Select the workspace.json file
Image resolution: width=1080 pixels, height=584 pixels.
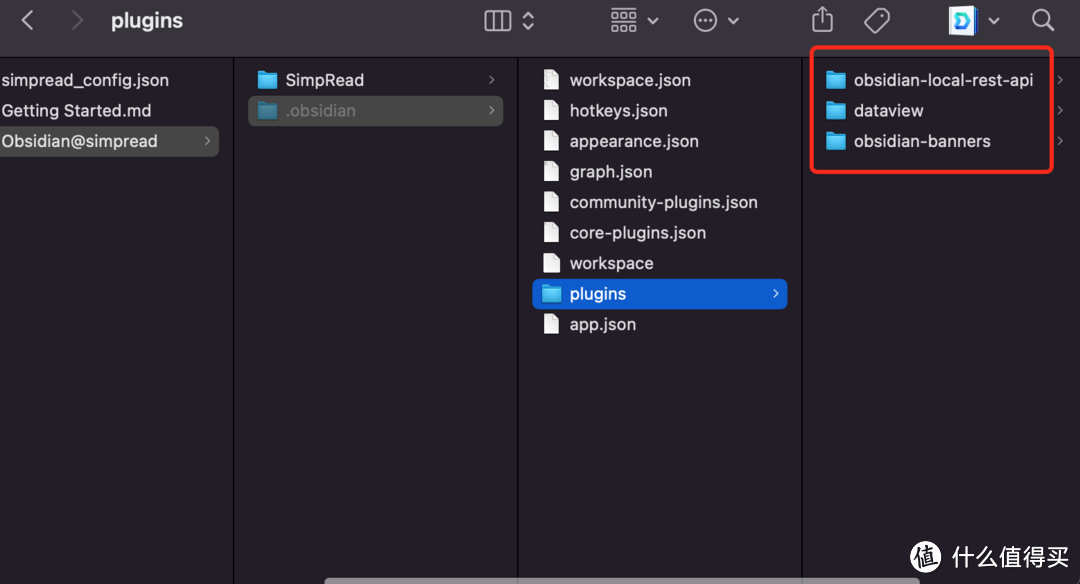pyautogui.click(x=630, y=79)
